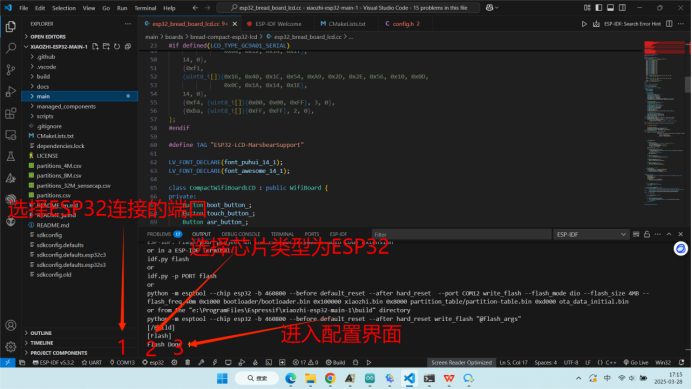Viewport: 692px width, 389px height.
Task: Open the Accounts menu in the activity bar
Action: pos(11,325)
